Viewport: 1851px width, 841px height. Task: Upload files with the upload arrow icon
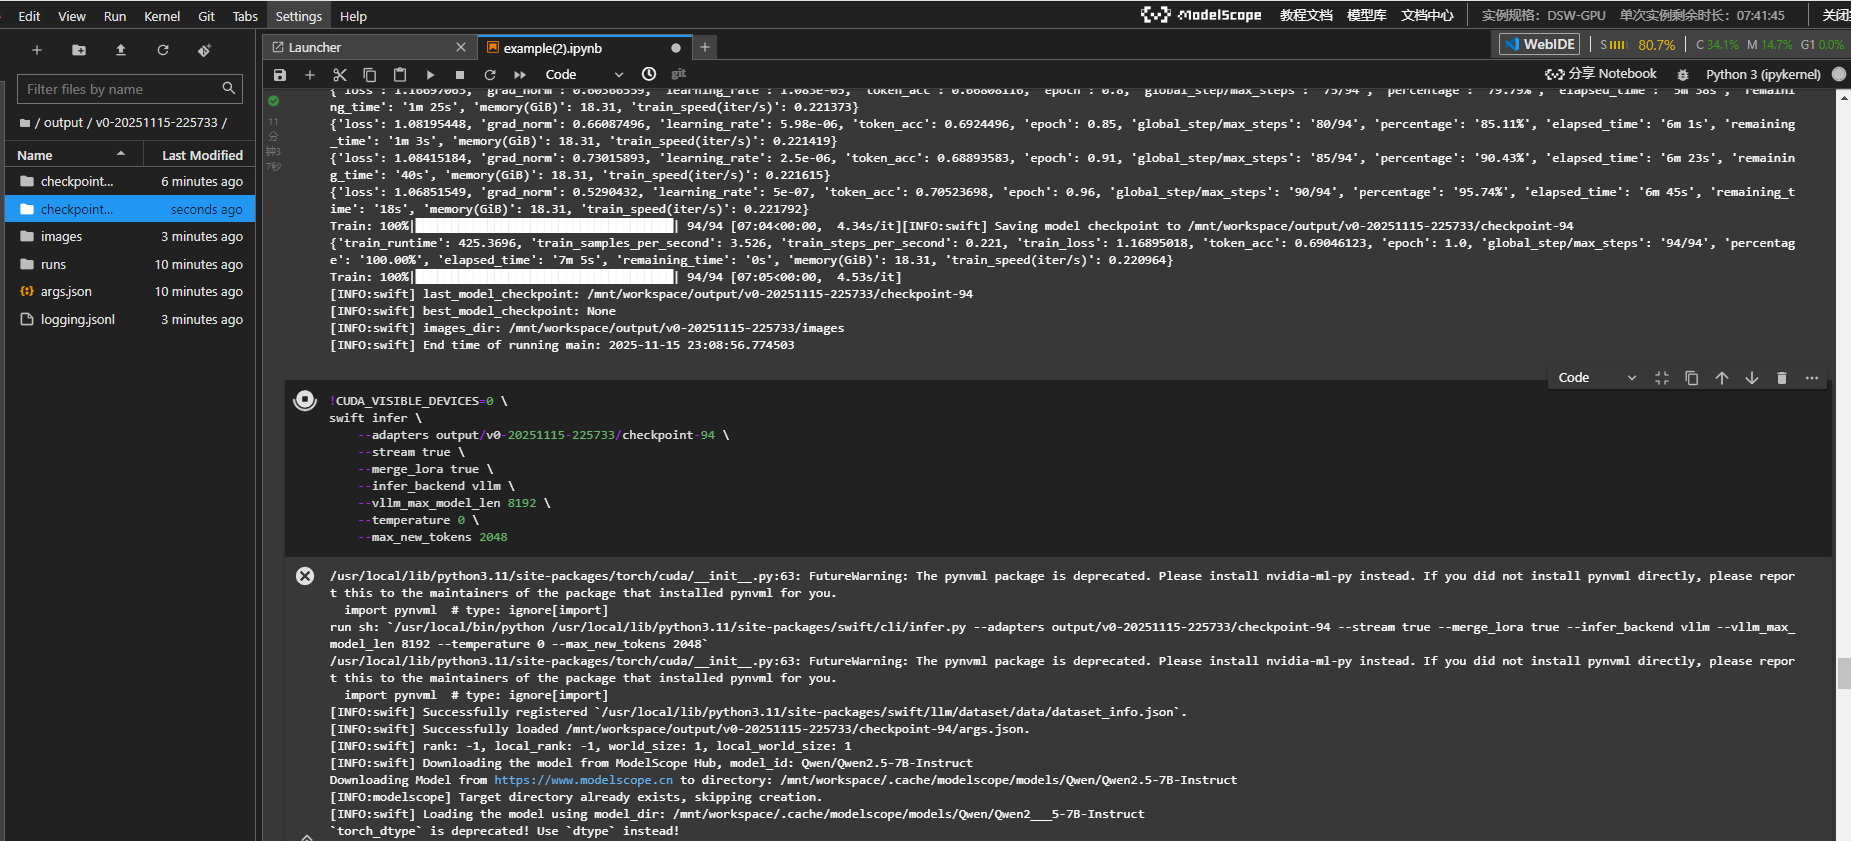click(121, 50)
